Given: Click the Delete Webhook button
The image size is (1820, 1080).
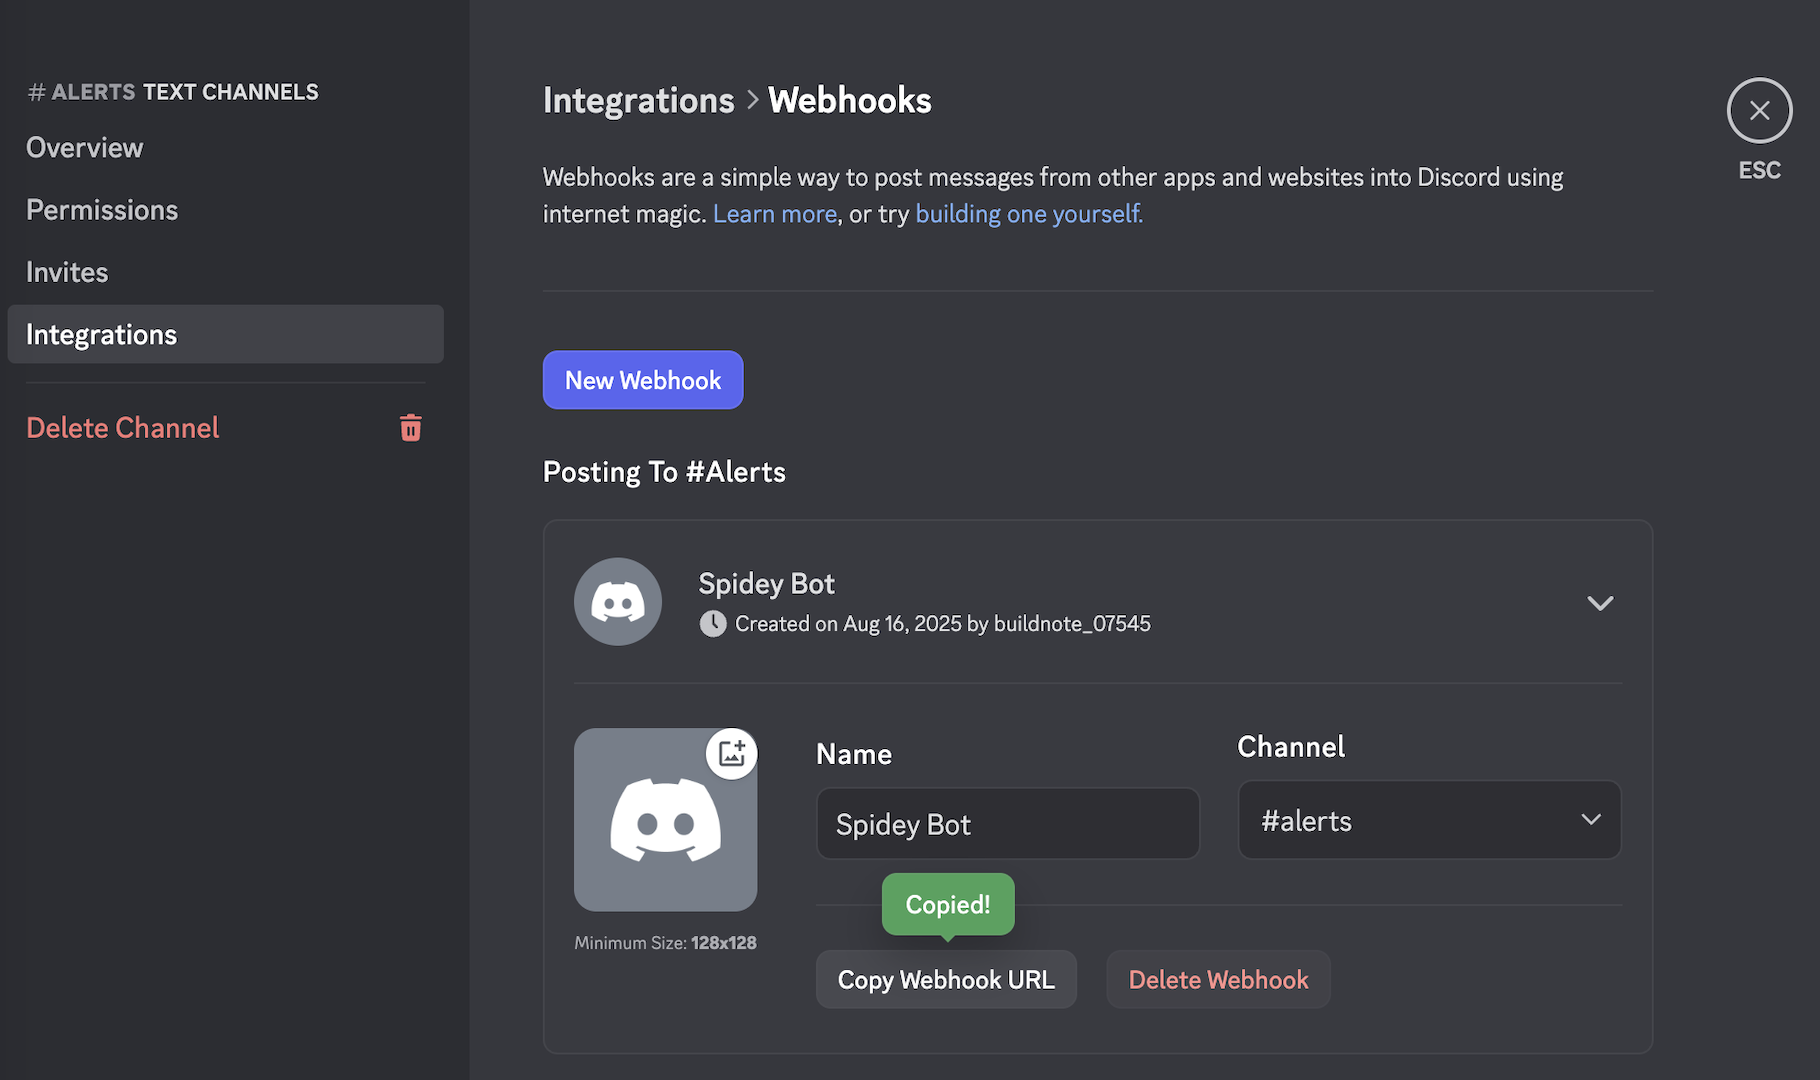Looking at the screenshot, I should [x=1218, y=980].
